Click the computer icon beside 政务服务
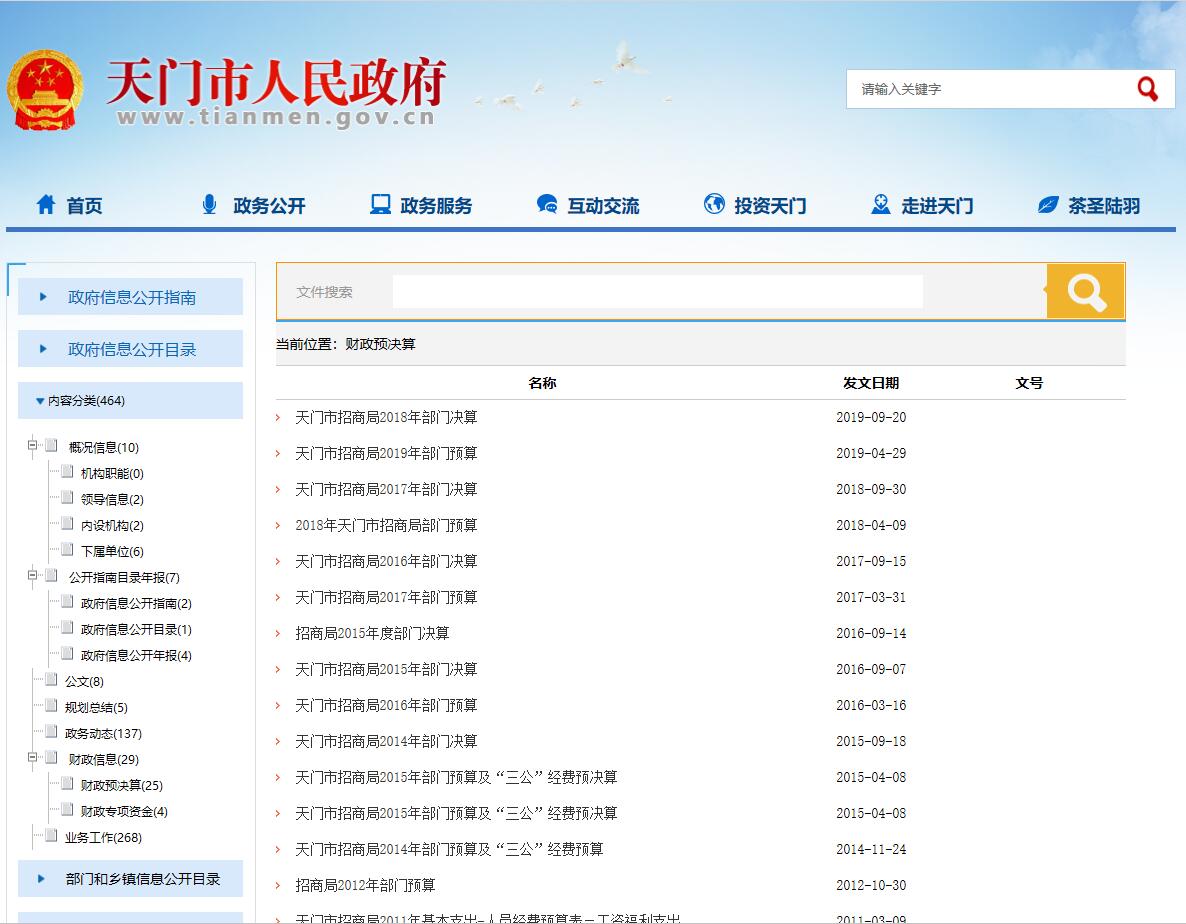 tap(380, 205)
